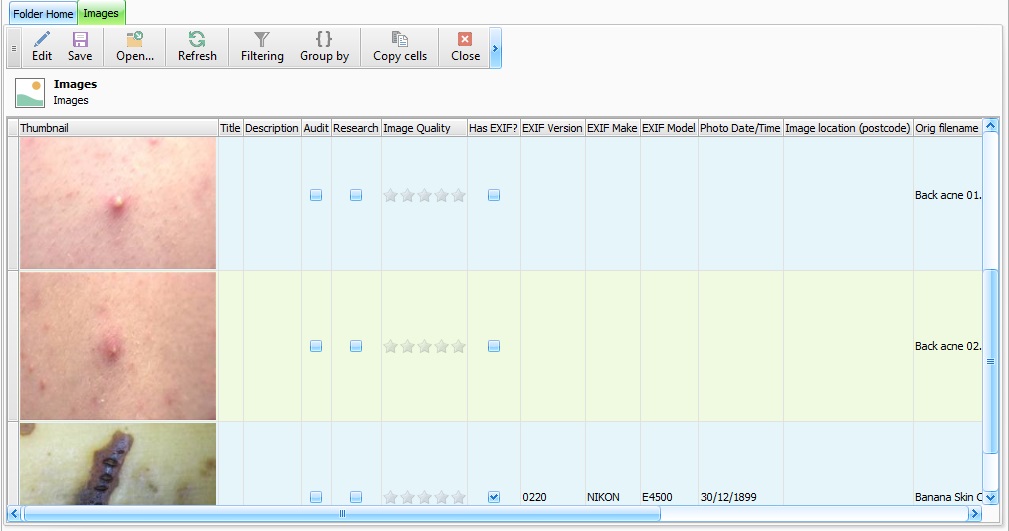
Task: Switch to the Folder Home tab
Action: 43,14
